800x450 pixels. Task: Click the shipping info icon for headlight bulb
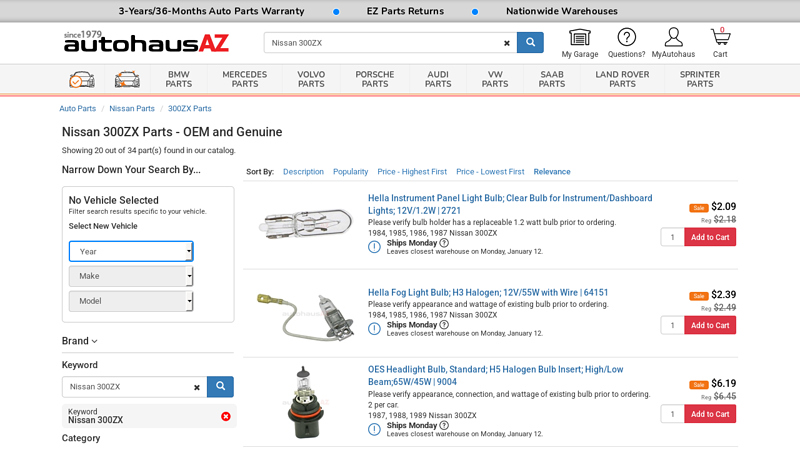tap(374, 430)
